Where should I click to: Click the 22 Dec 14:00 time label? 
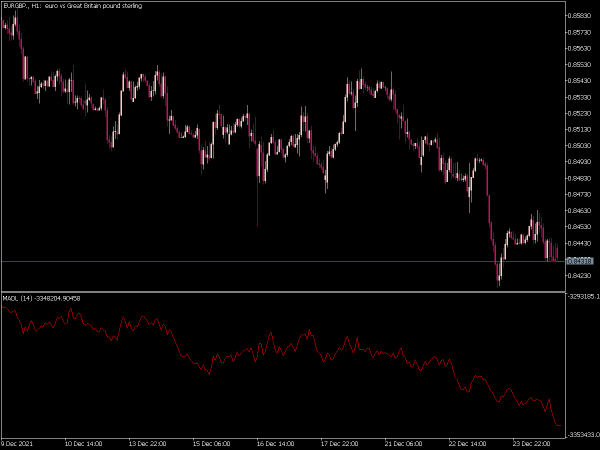(467, 444)
